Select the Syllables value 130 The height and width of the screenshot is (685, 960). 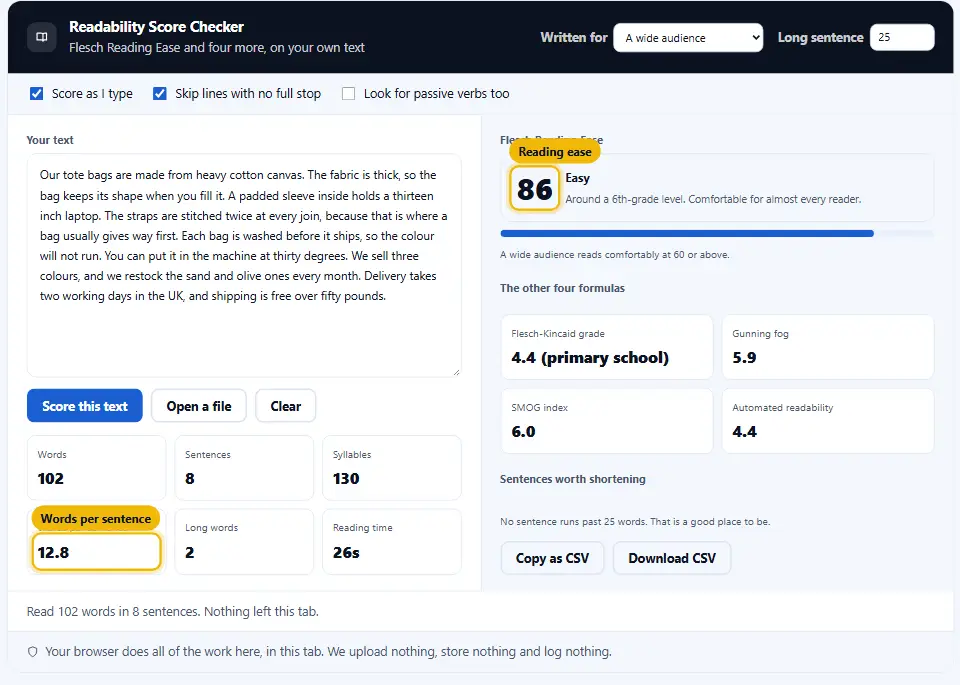(x=346, y=479)
